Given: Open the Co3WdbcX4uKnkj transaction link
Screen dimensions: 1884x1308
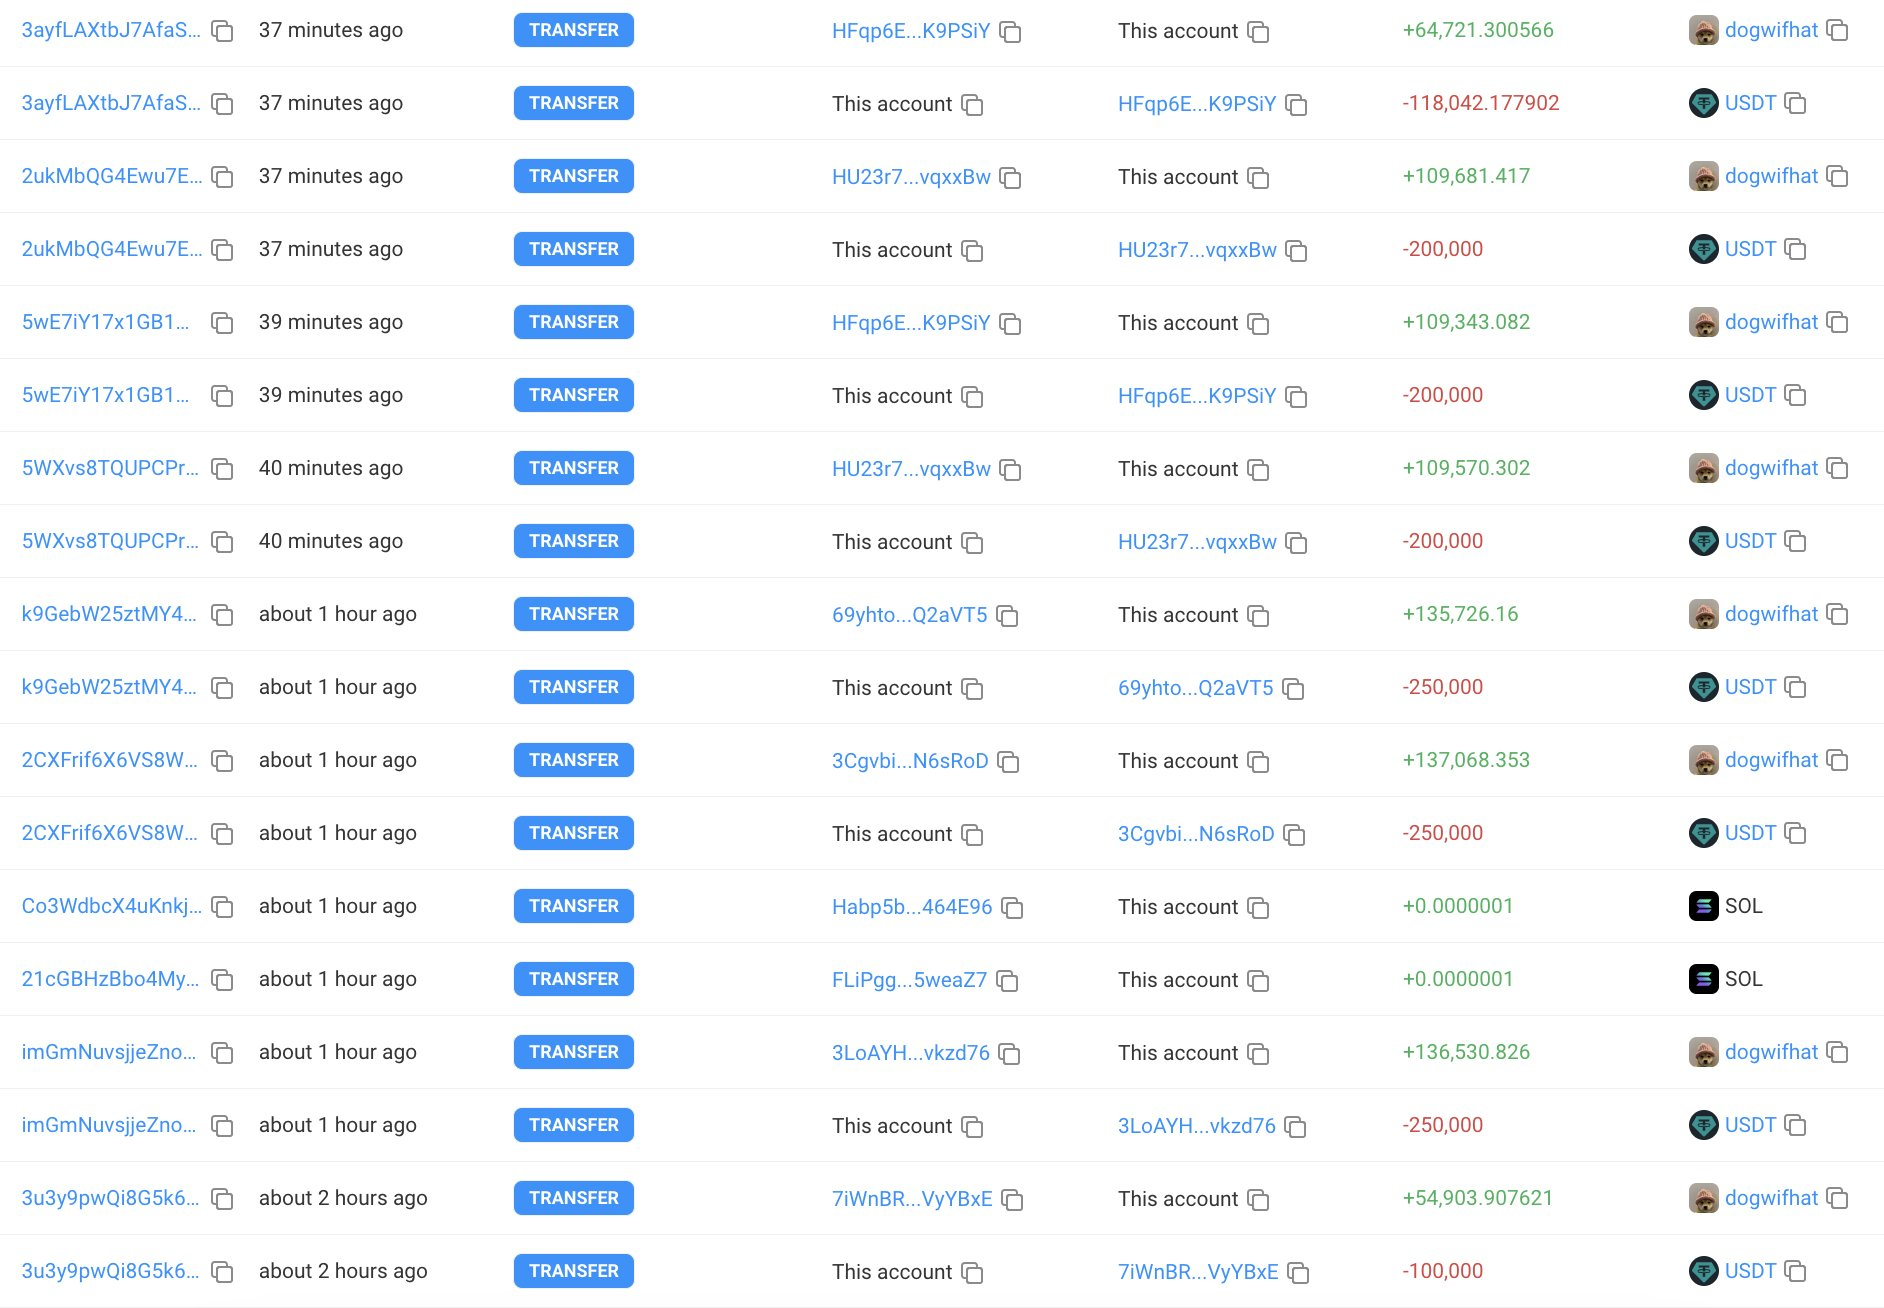Looking at the screenshot, I should tap(111, 907).
